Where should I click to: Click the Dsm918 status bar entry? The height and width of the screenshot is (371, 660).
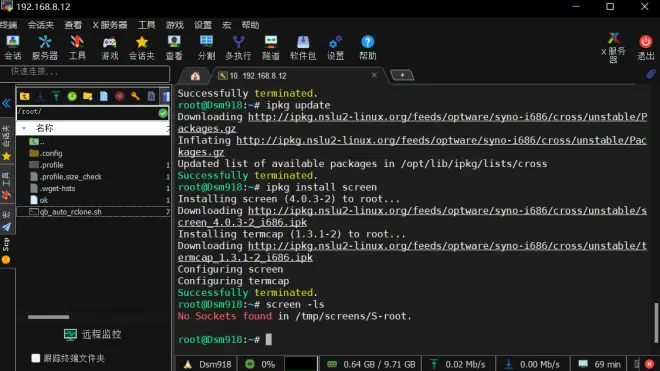click(x=208, y=364)
